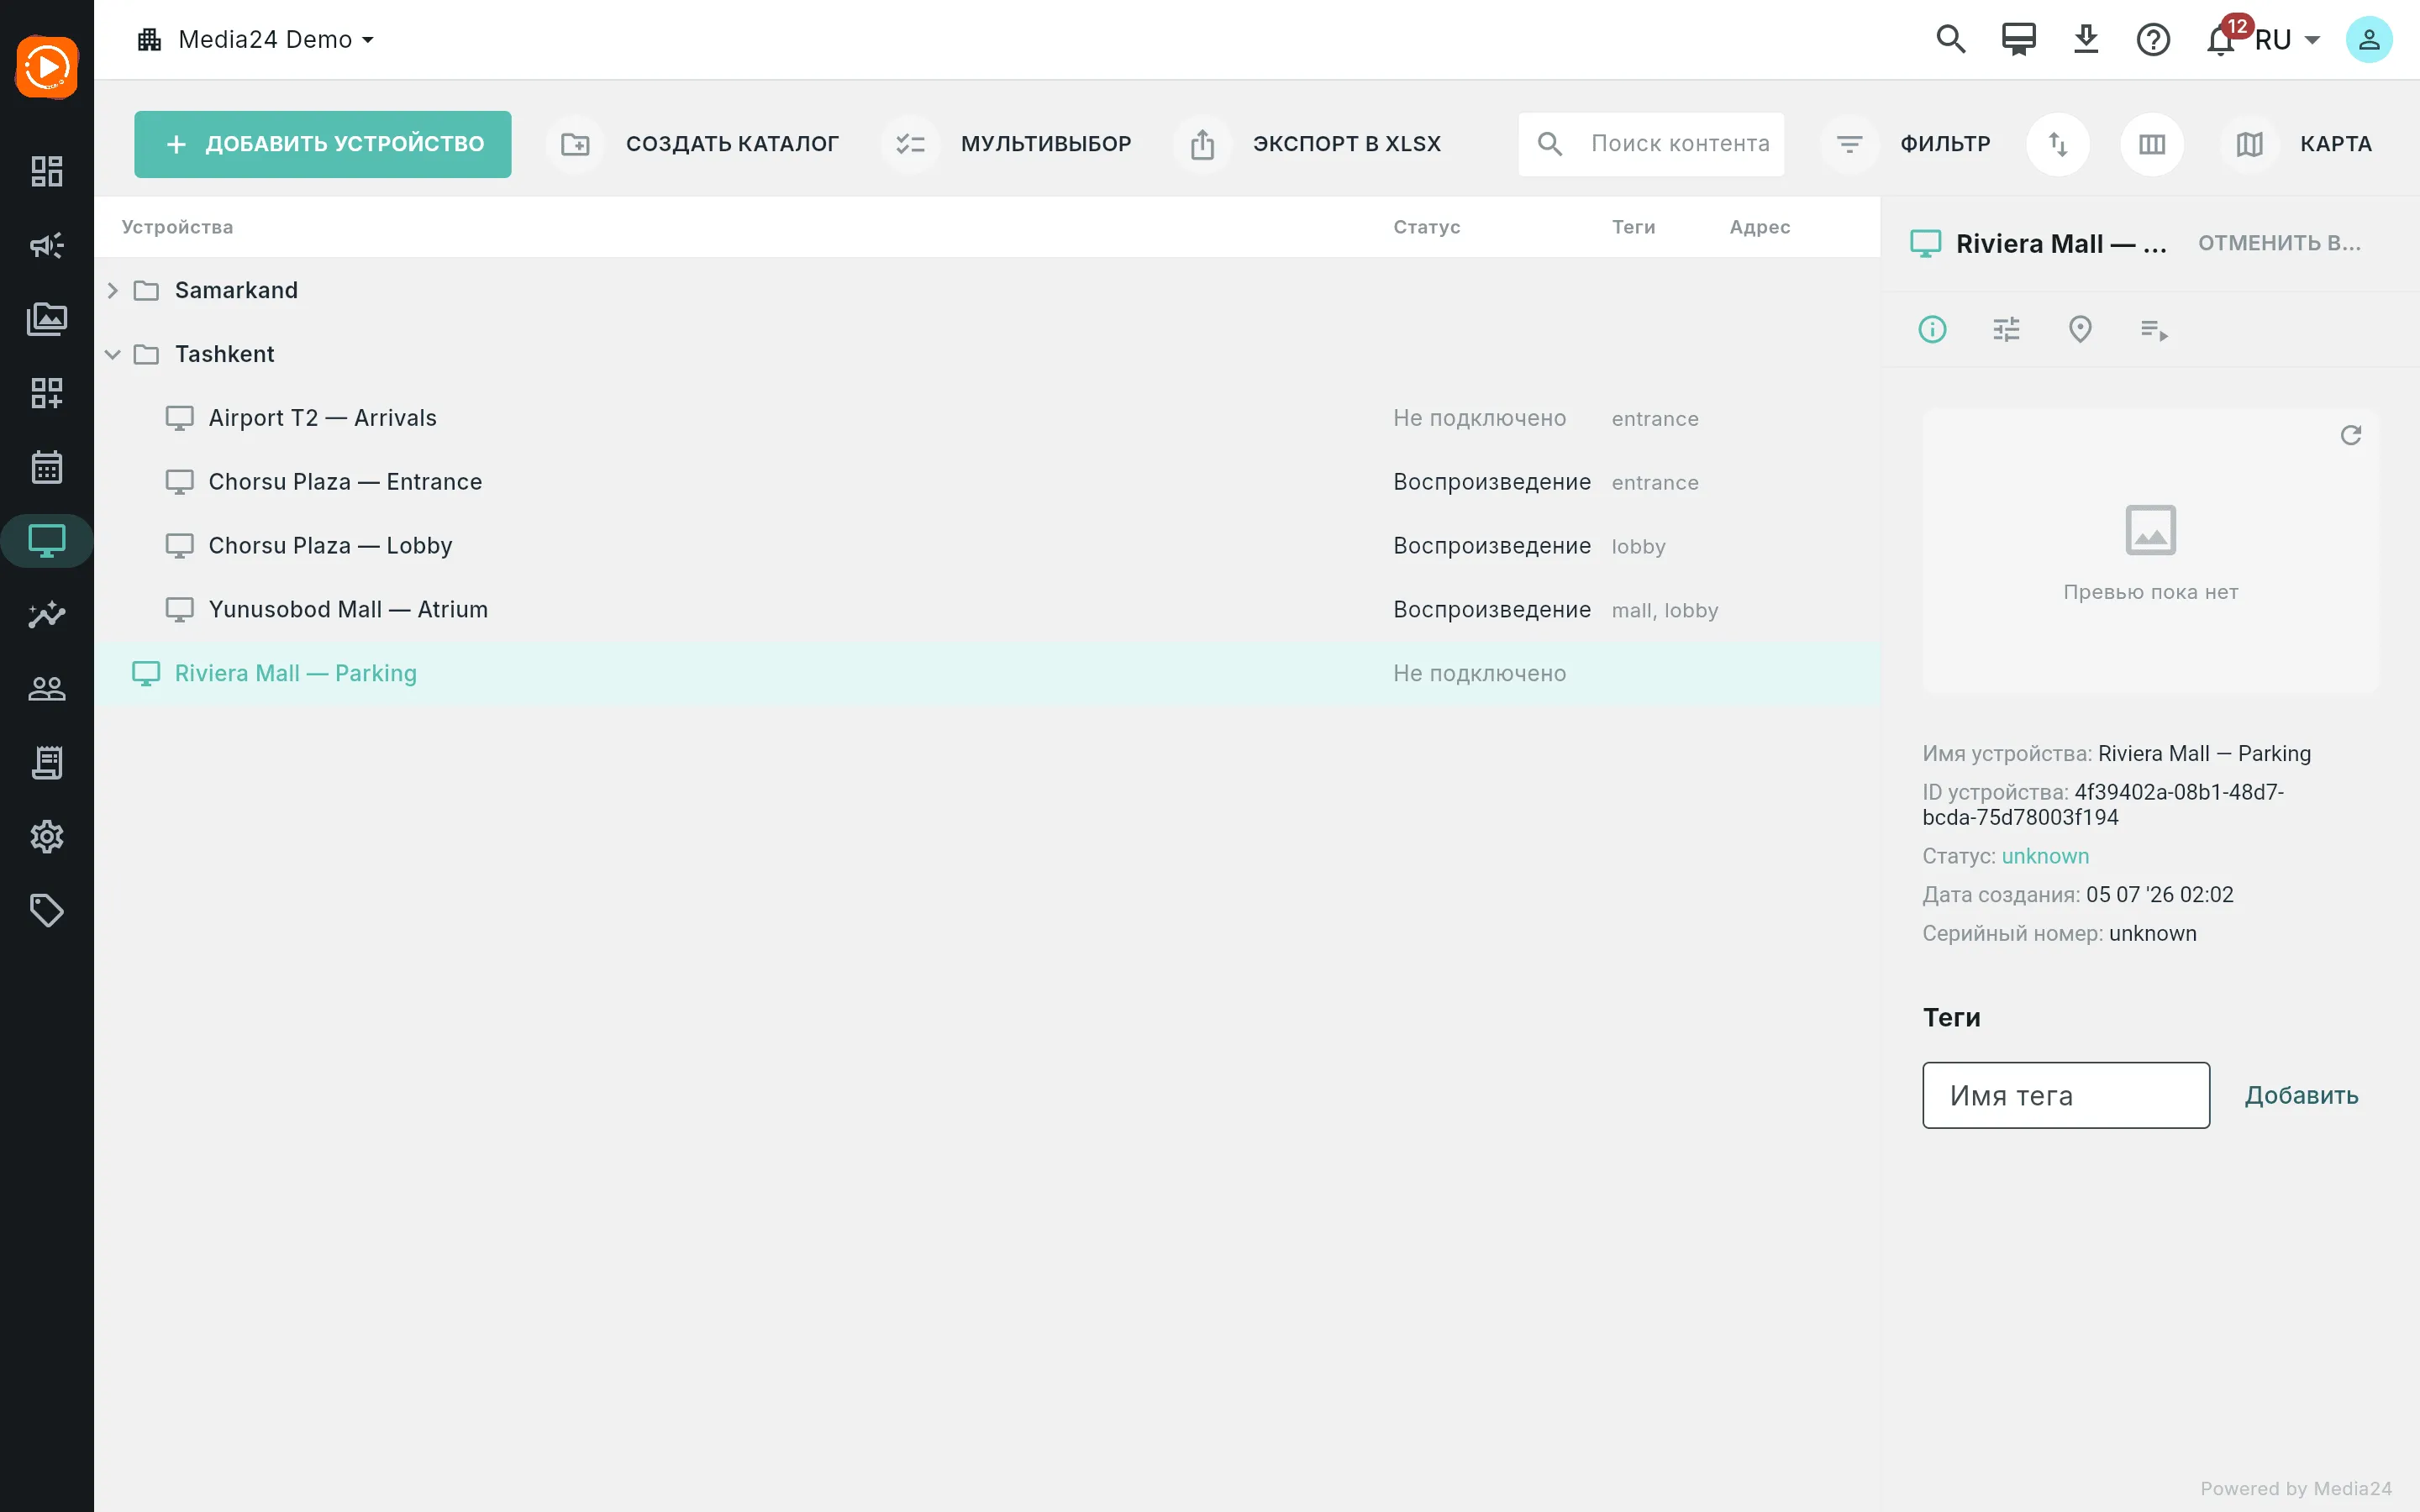Open the device settings sliders tab

[x=2006, y=329]
